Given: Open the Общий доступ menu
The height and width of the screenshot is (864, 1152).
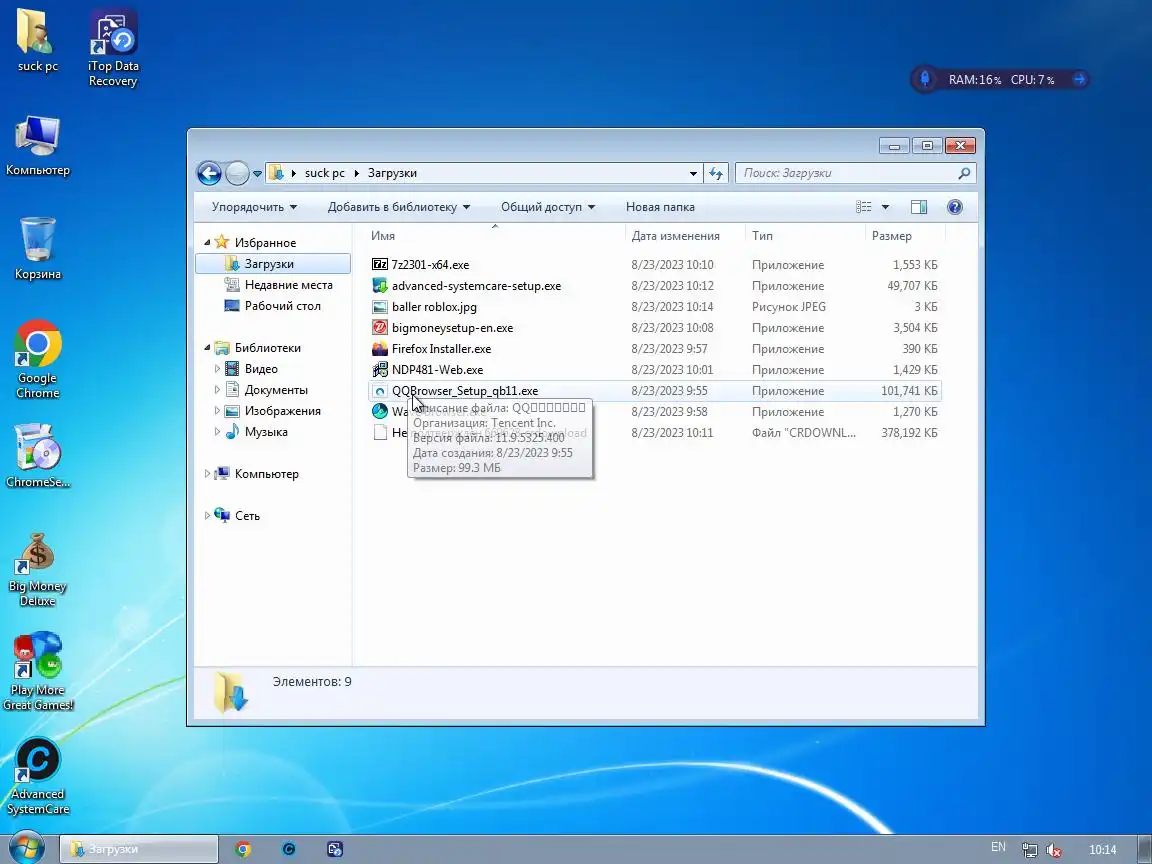Looking at the screenshot, I should (548, 207).
